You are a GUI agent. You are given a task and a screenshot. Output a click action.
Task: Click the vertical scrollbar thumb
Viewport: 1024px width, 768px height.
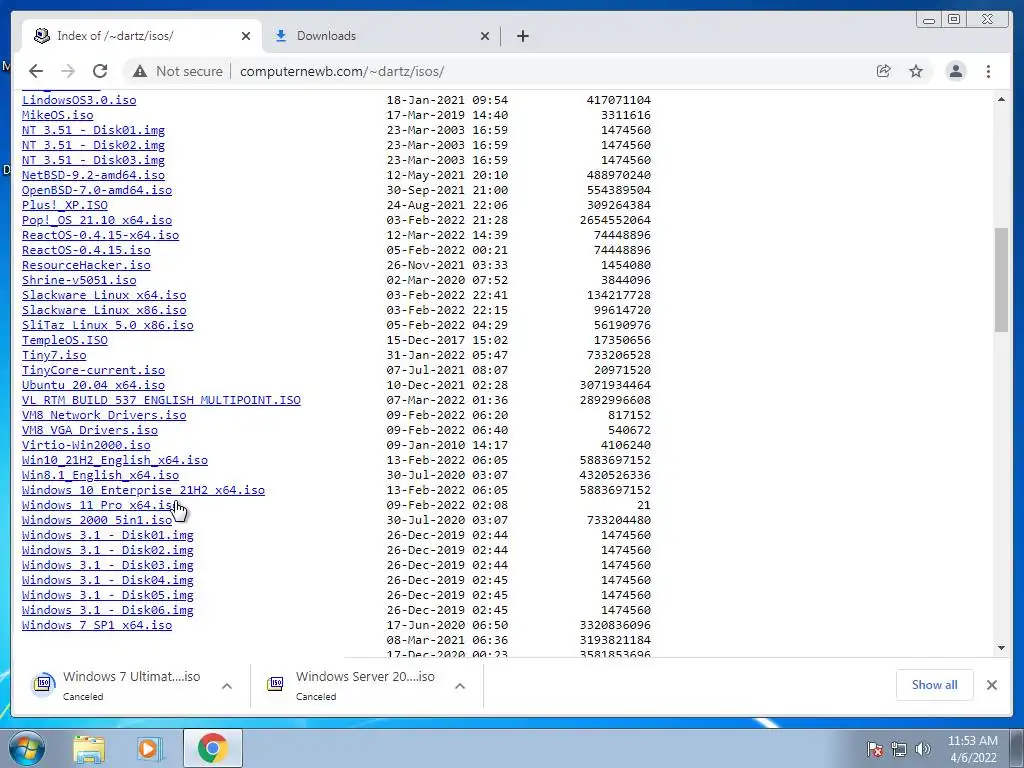1001,280
